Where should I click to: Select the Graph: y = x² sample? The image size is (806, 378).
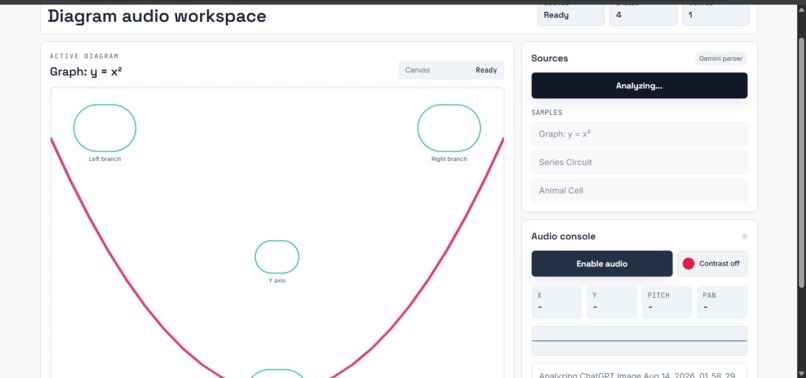pyautogui.click(x=639, y=134)
